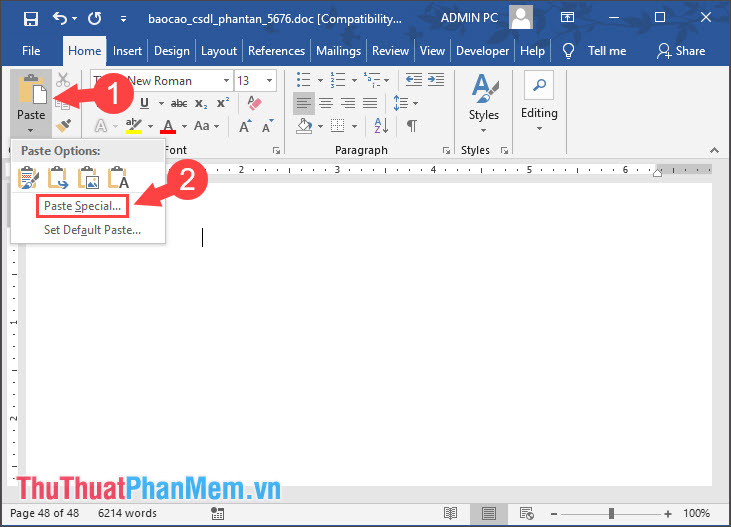This screenshot has height=527, width=731.
Task: Click the Format Painter brush icon
Action: tap(63, 126)
